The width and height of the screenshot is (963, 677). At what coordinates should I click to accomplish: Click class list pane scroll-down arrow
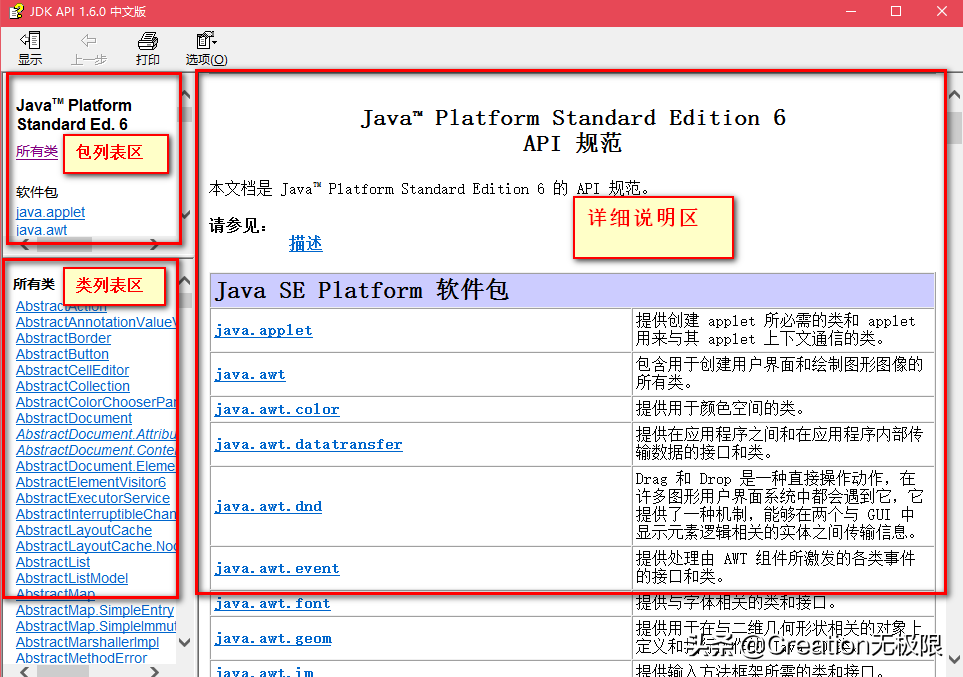[184, 643]
